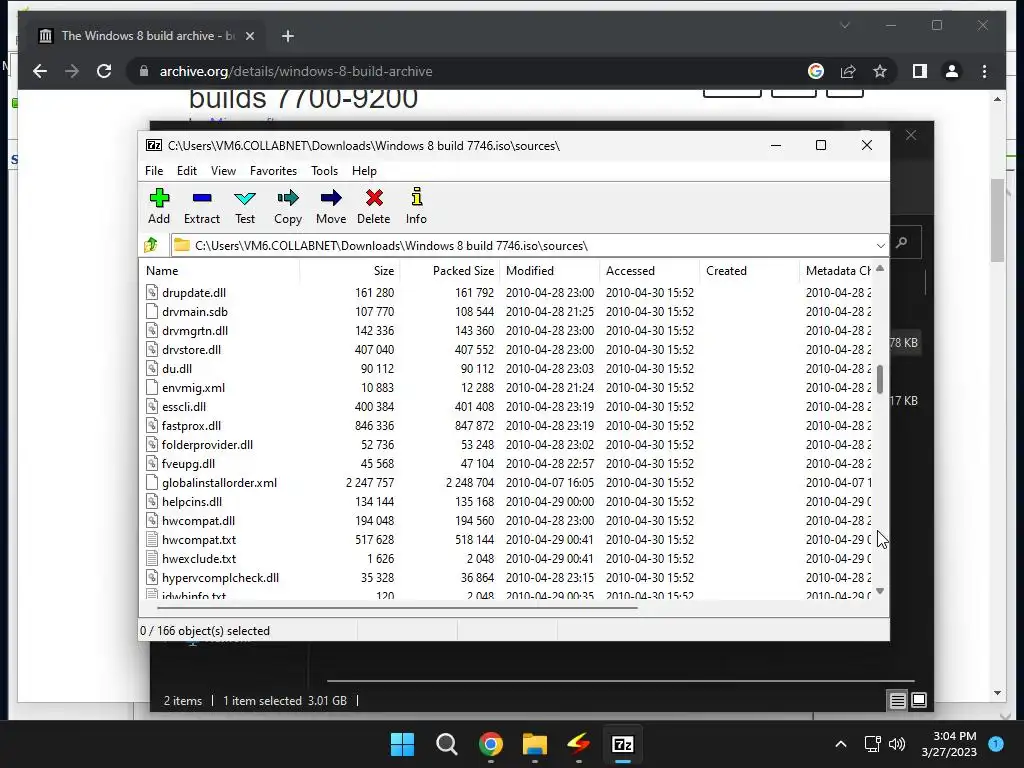Click the Google icon in address bar
Image resolution: width=1024 pixels, height=768 pixels.
816,71
